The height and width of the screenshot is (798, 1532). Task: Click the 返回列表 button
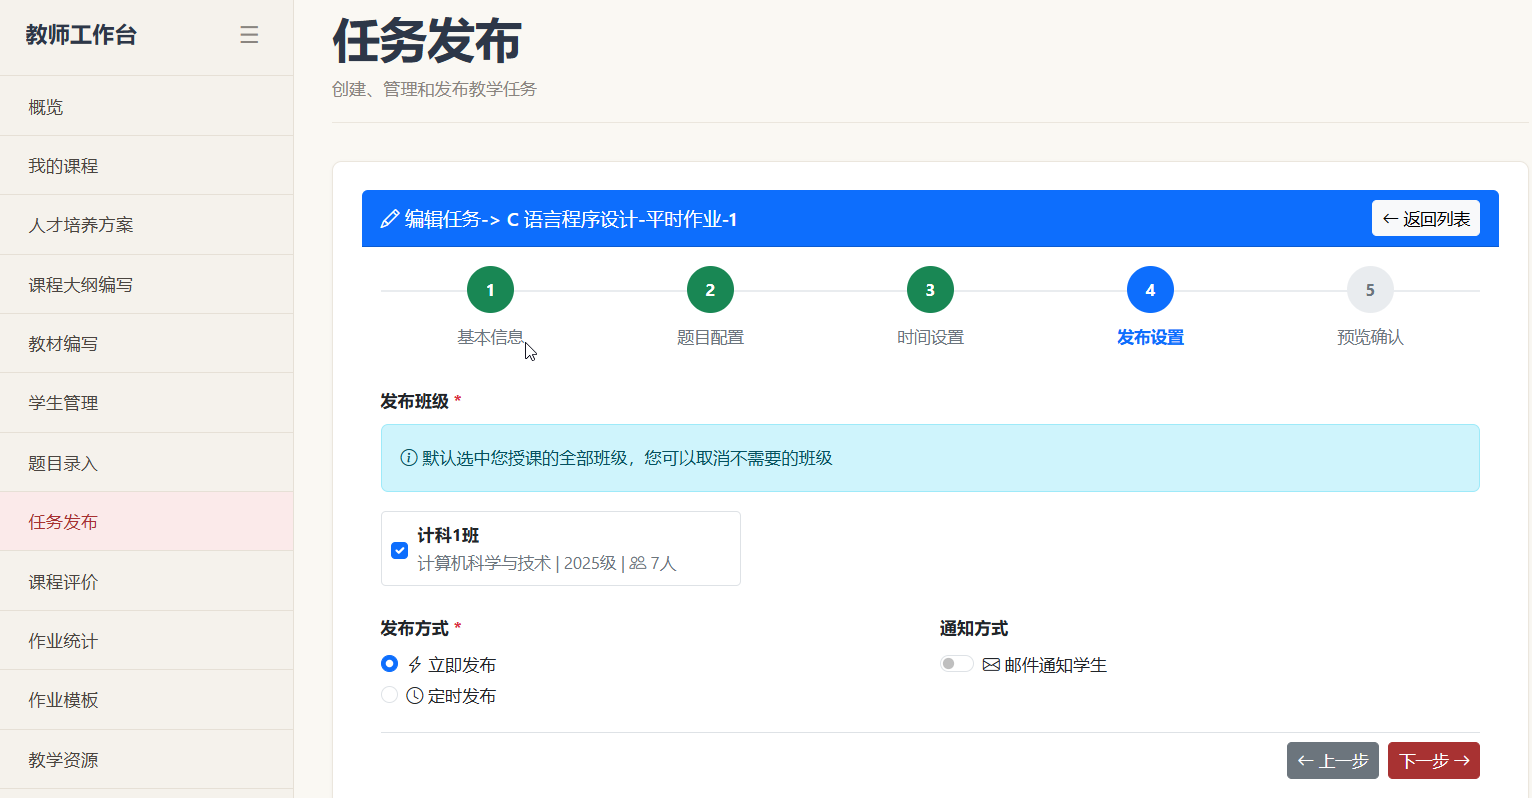1426,219
